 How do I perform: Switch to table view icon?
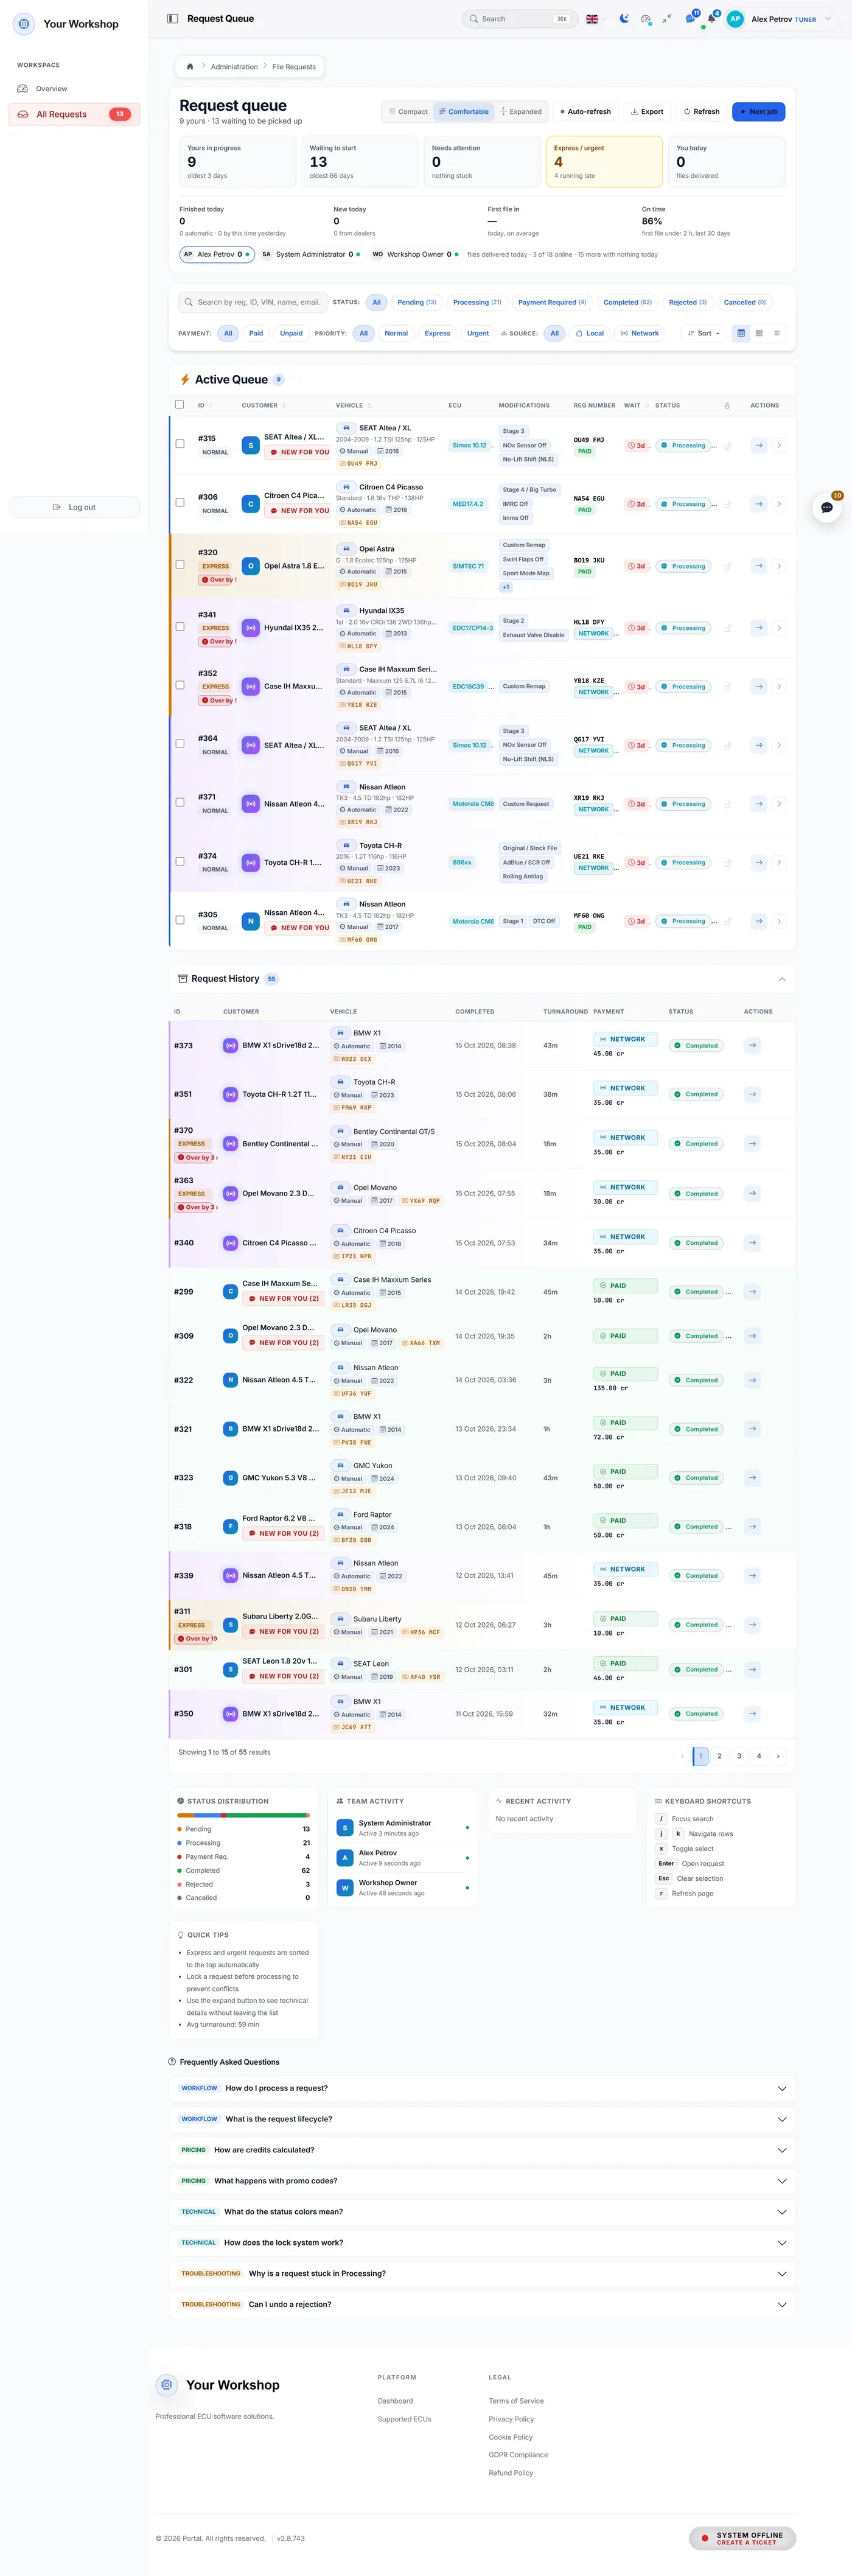741,333
